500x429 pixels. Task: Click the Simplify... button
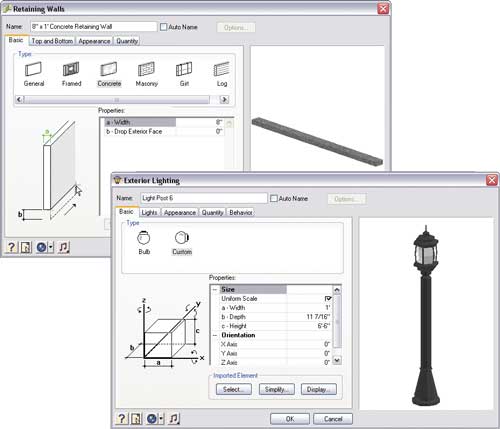pos(276,389)
